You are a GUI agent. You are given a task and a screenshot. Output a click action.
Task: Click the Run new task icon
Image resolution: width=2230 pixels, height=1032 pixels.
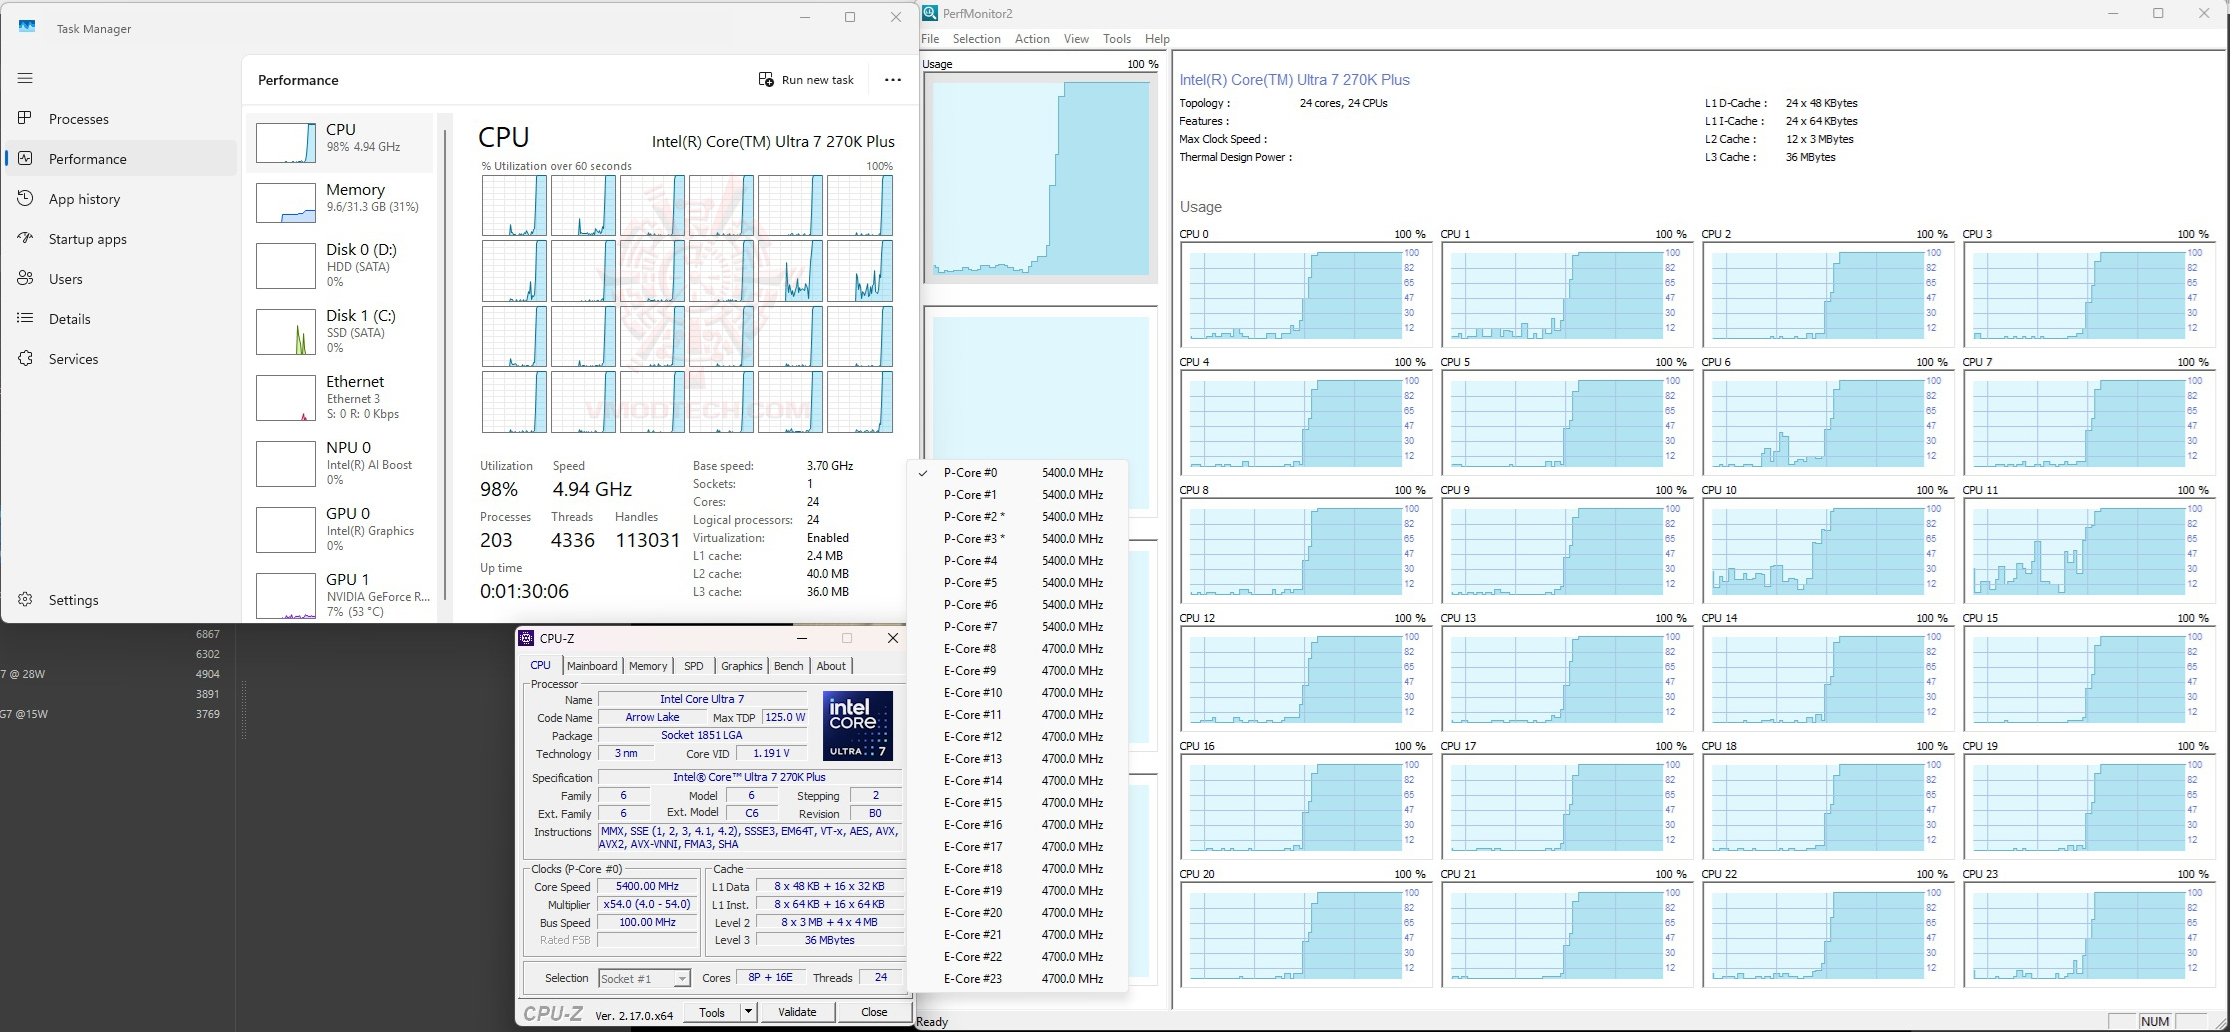(766, 79)
